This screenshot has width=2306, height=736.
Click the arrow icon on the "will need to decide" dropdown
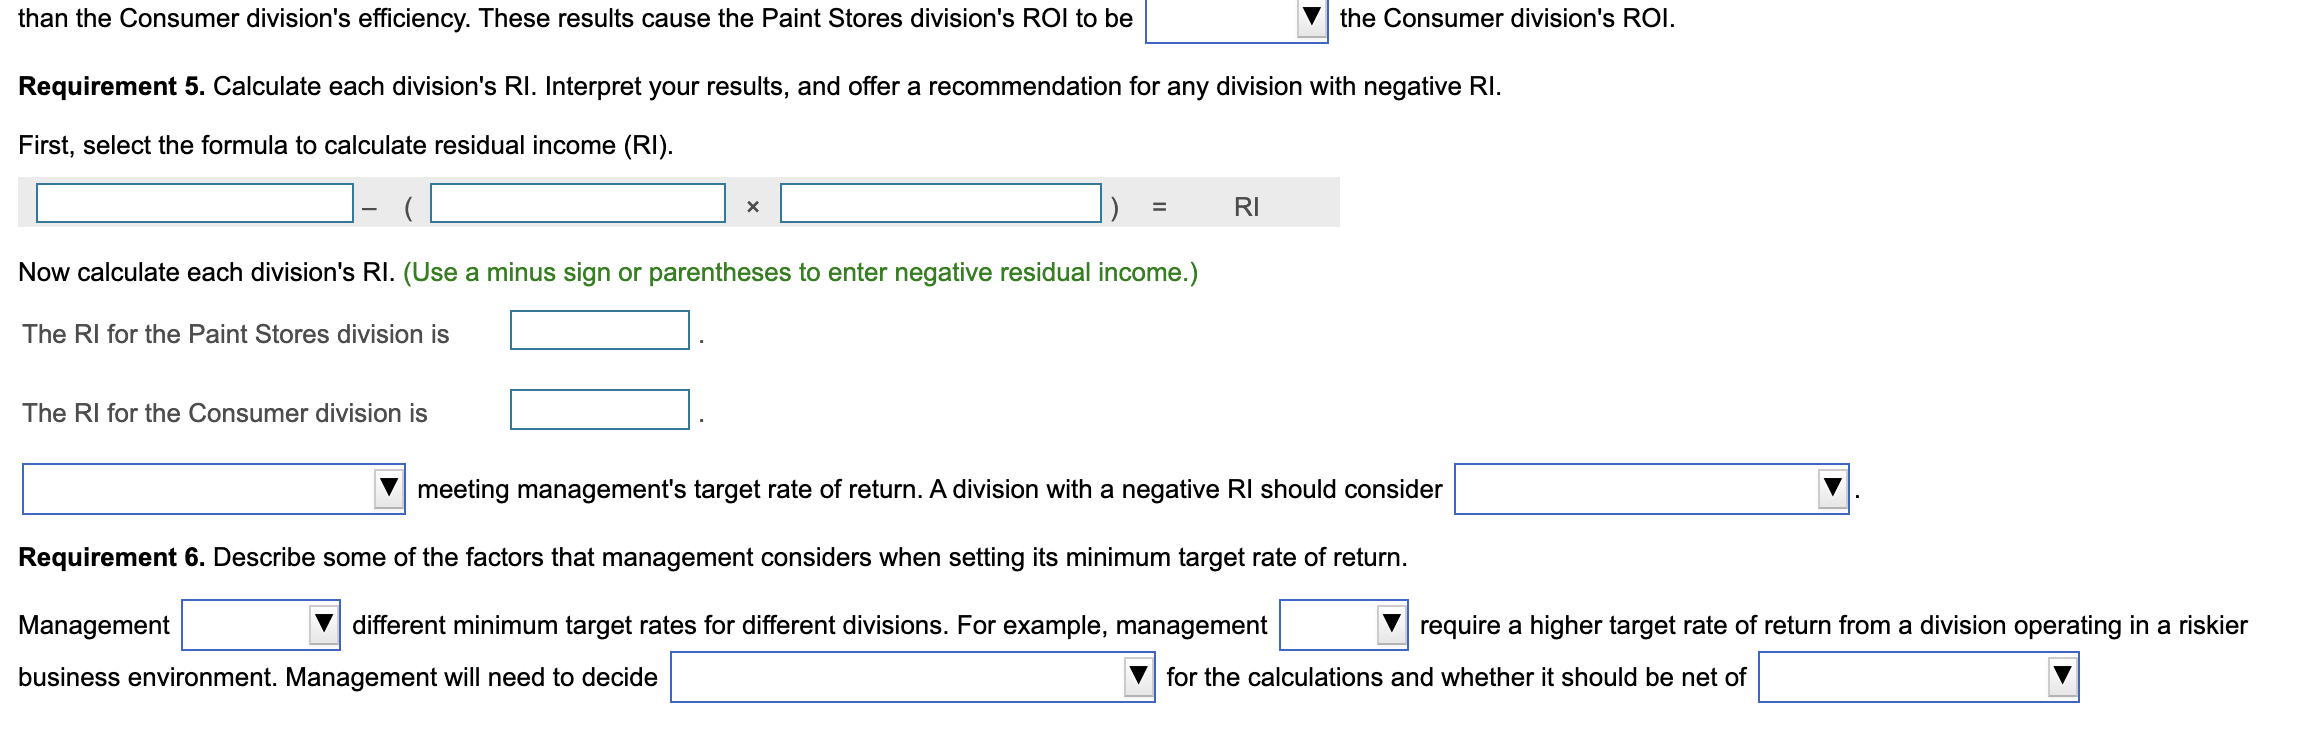click(1141, 675)
